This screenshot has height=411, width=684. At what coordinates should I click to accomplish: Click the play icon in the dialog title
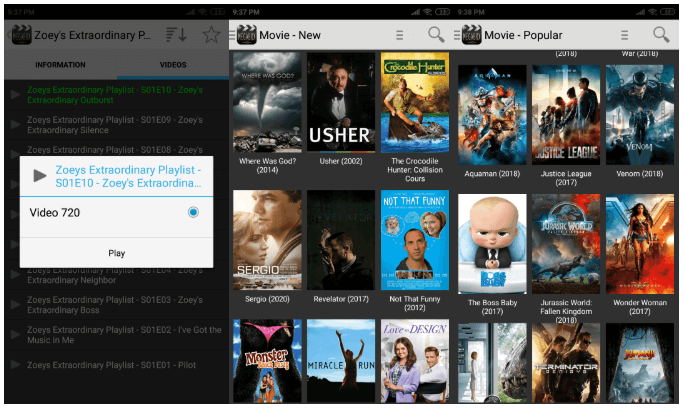(40, 176)
